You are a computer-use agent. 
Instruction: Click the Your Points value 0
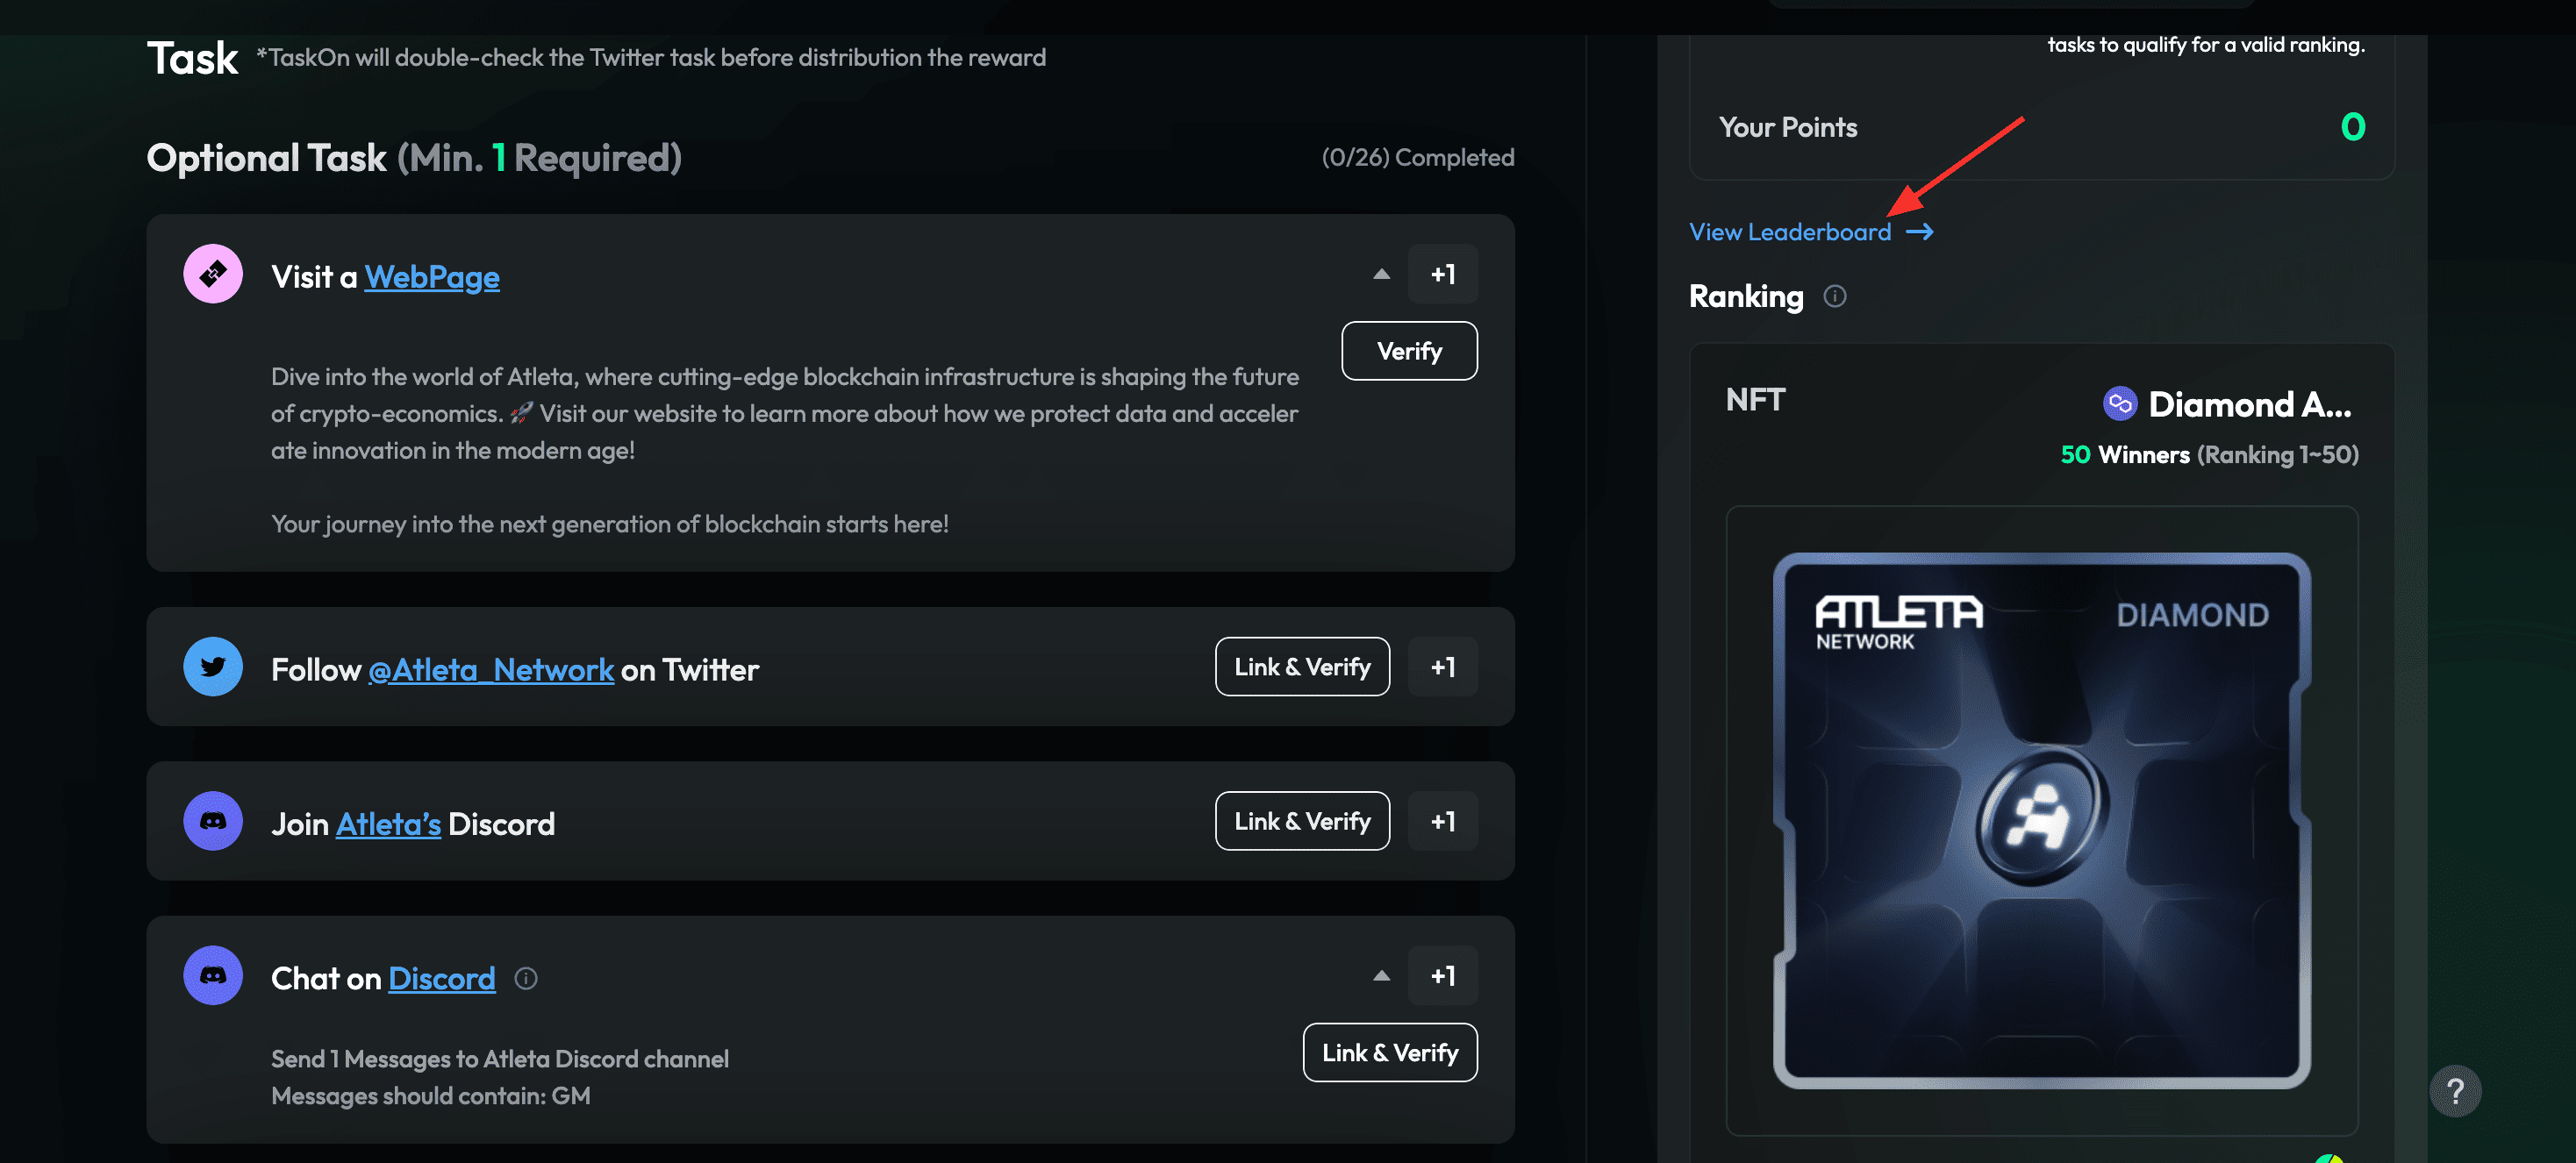tap(2352, 127)
